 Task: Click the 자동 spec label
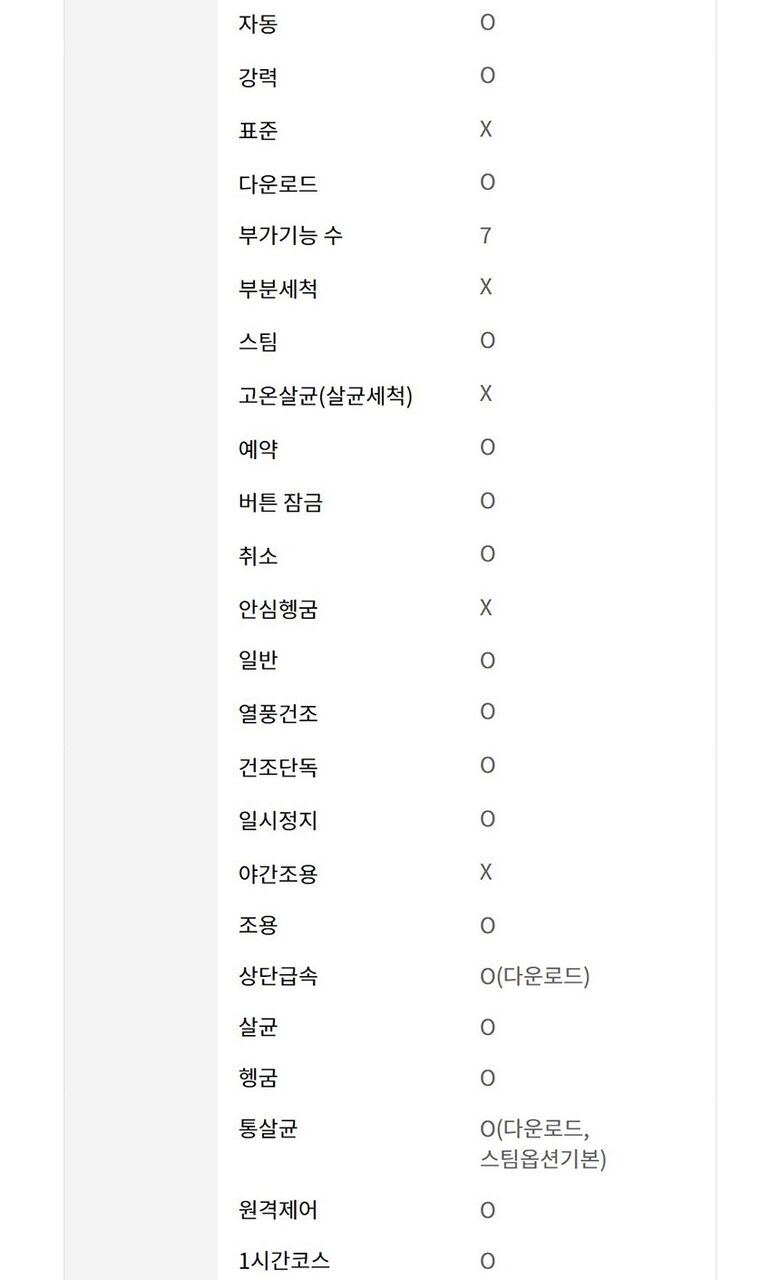point(257,24)
